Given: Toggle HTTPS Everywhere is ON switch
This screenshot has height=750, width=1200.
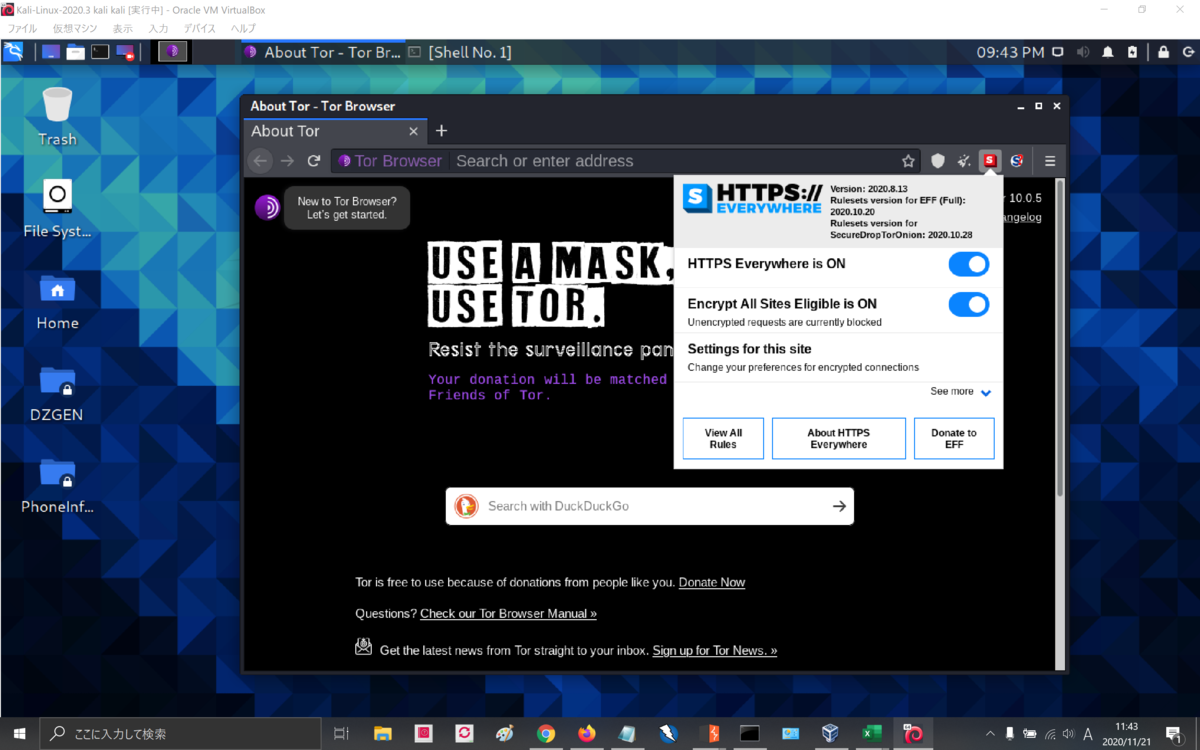Looking at the screenshot, I should pyautogui.click(x=968, y=264).
